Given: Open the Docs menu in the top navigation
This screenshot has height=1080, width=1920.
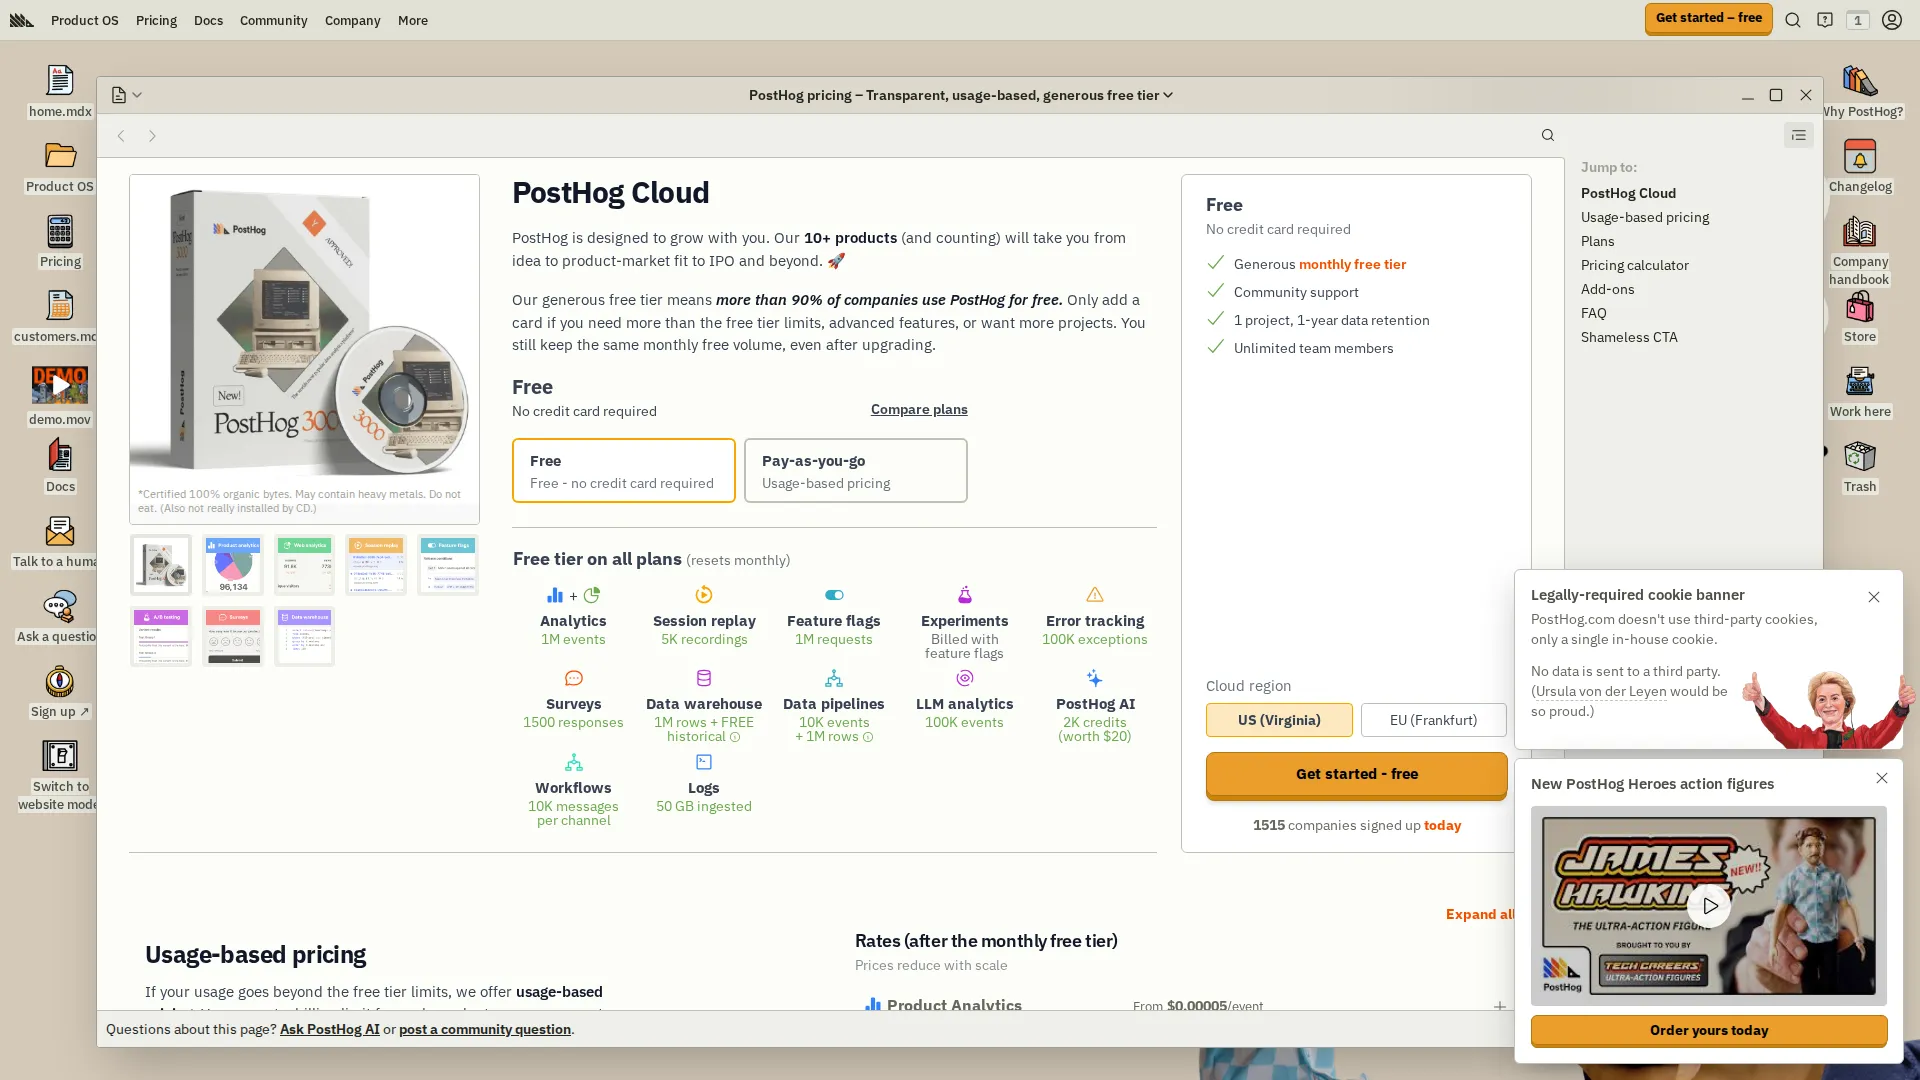Looking at the screenshot, I should [208, 20].
